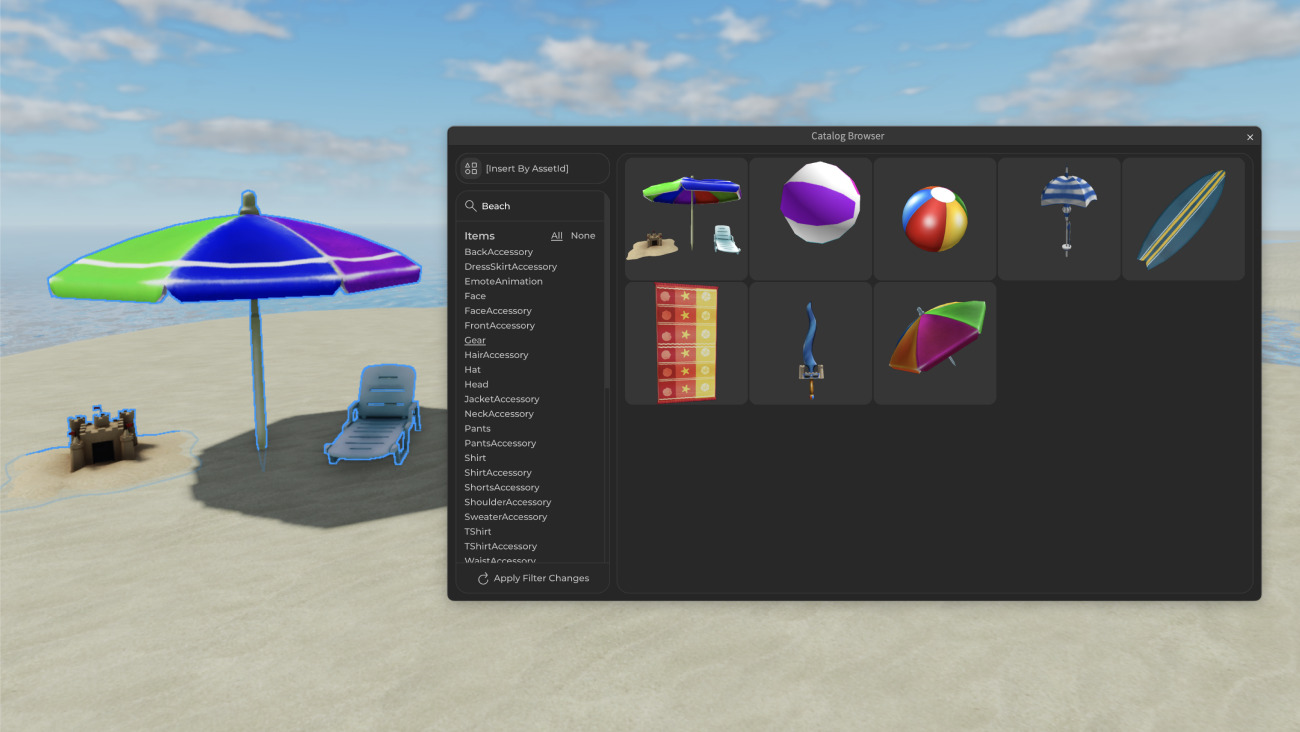1300x732 pixels.
Task: Click the Beach search field
Action: tap(520, 204)
